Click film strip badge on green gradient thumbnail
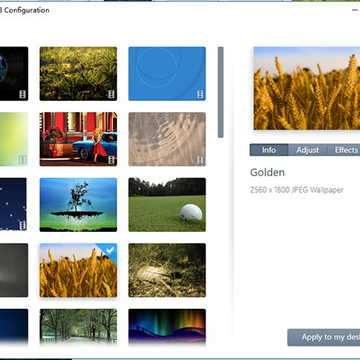Image resolution: width=360 pixels, height=360 pixels. click(x=22, y=160)
